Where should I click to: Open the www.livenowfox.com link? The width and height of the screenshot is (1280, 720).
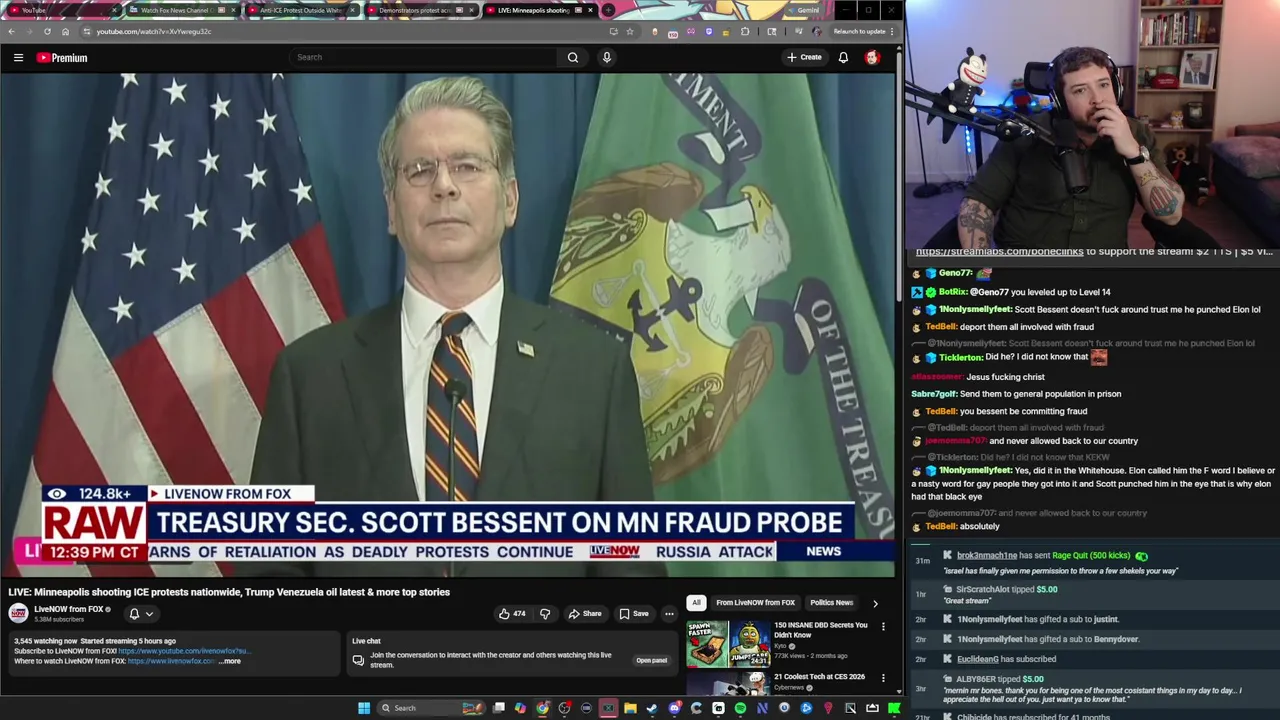point(171,661)
